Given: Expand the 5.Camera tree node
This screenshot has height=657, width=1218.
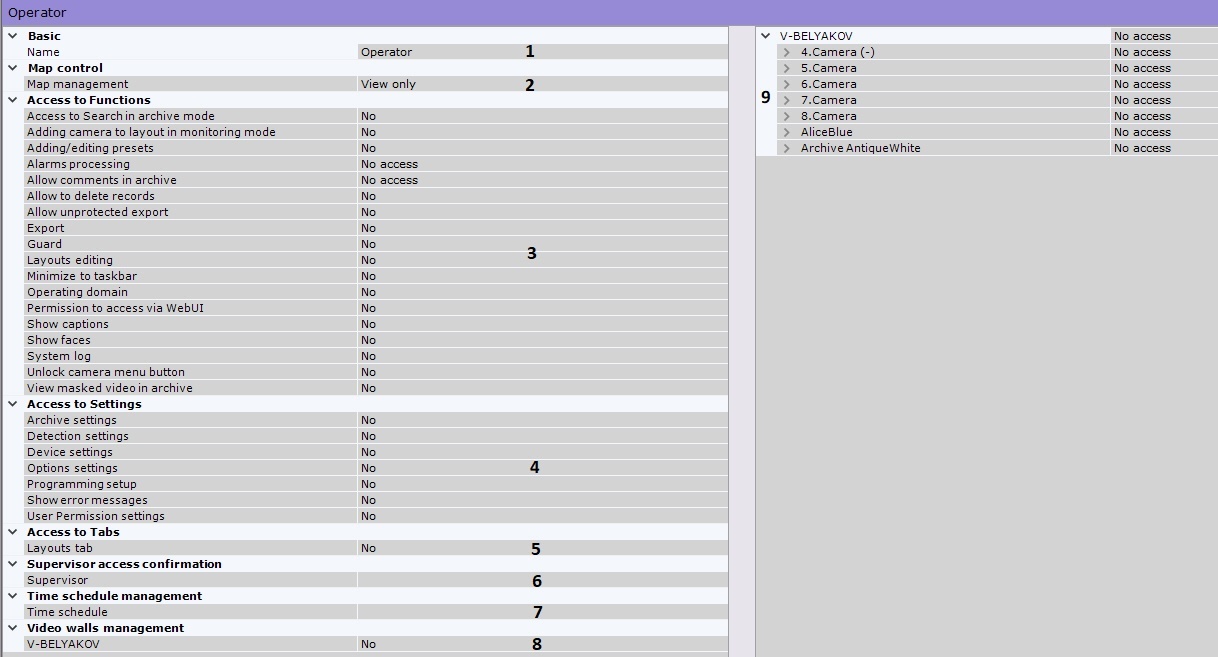Looking at the screenshot, I should tap(787, 68).
